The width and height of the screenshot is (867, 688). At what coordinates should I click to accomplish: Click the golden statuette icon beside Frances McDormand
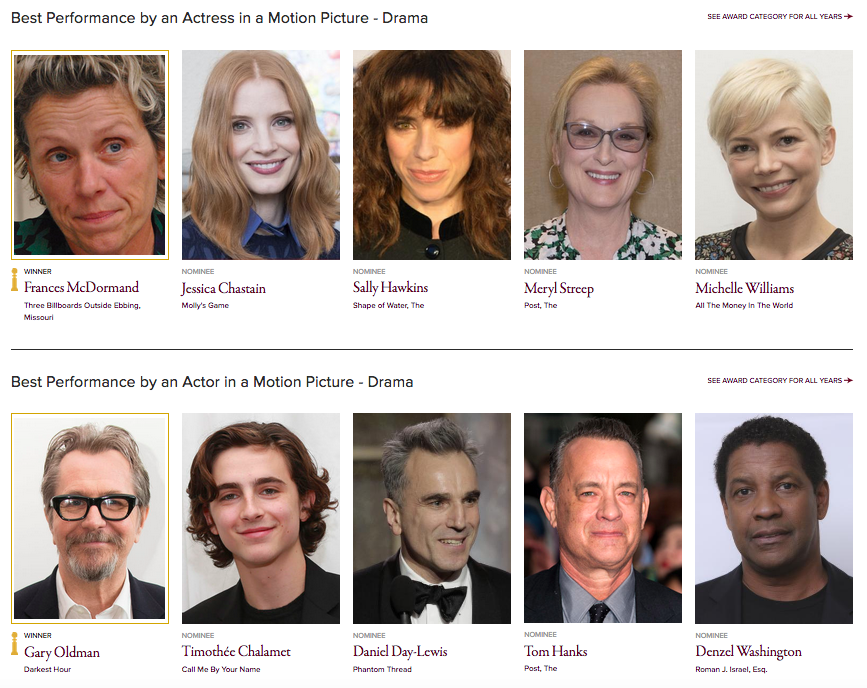tap(14, 279)
